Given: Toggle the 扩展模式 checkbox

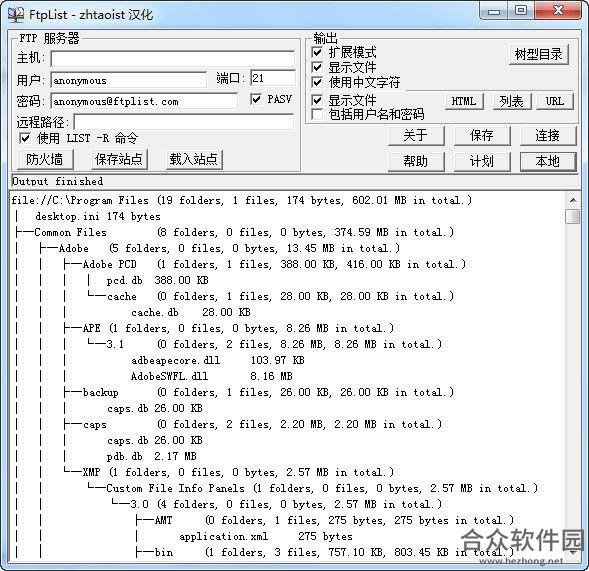Looking at the screenshot, I should [317, 52].
